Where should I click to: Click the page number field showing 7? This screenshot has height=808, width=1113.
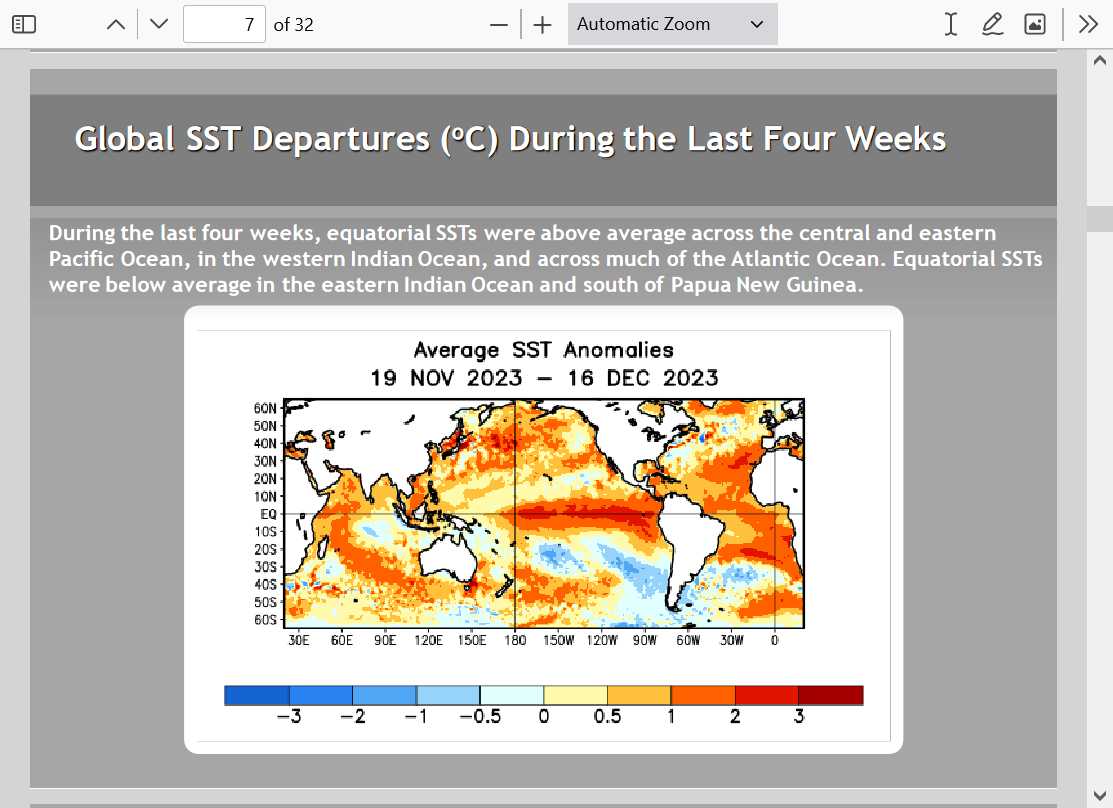(224, 24)
